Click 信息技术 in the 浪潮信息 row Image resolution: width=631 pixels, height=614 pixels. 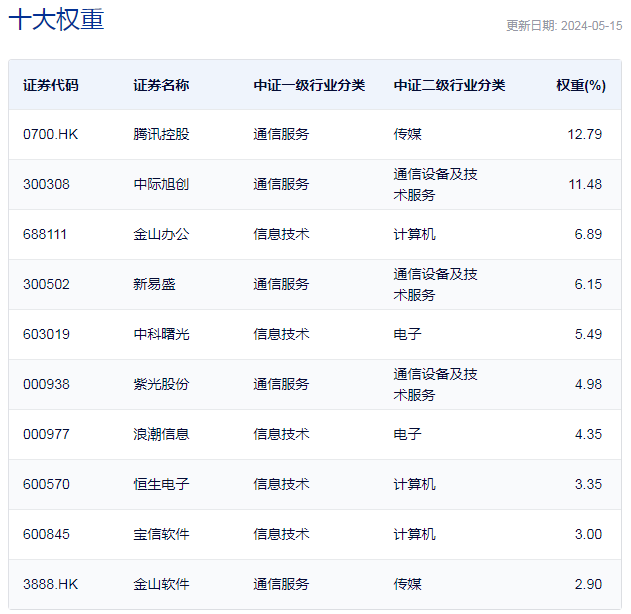pos(281,434)
